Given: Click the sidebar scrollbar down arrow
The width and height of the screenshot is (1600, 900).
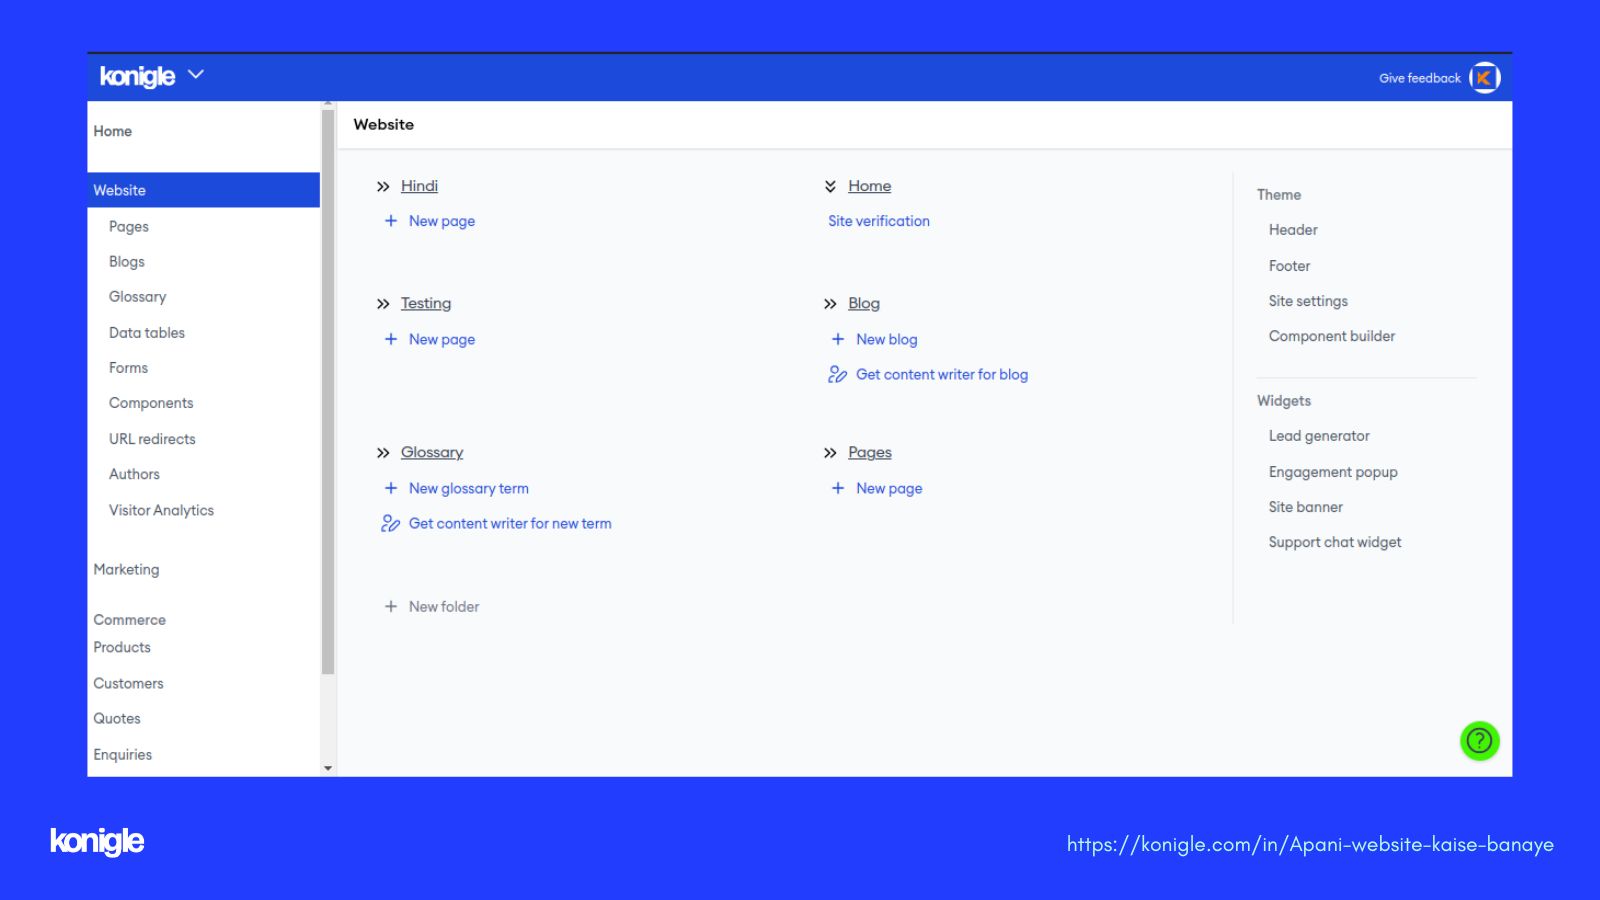Looking at the screenshot, I should (x=328, y=768).
